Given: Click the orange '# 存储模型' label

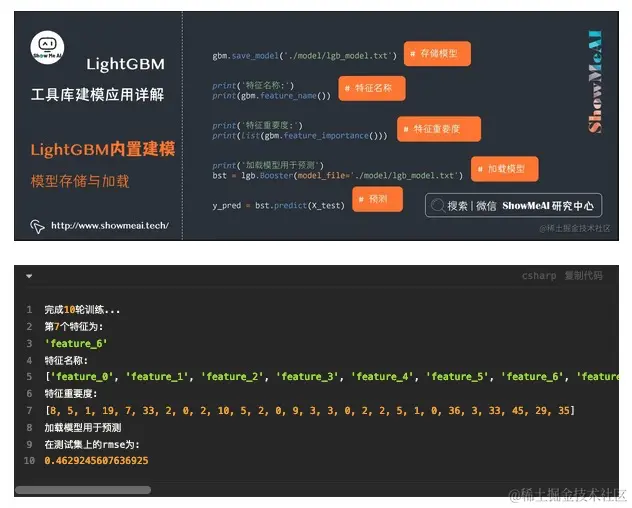Looking at the screenshot, I should pyautogui.click(x=437, y=54).
